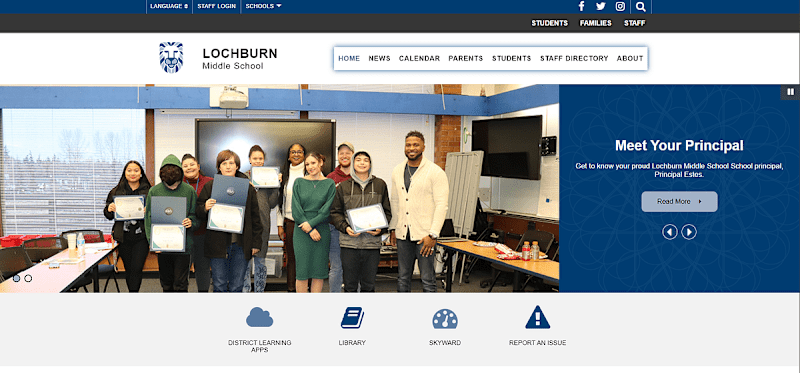This screenshot has height=373, width=800.
Task: Go to previous slide arrow
Action: click(x=669, y=232)
